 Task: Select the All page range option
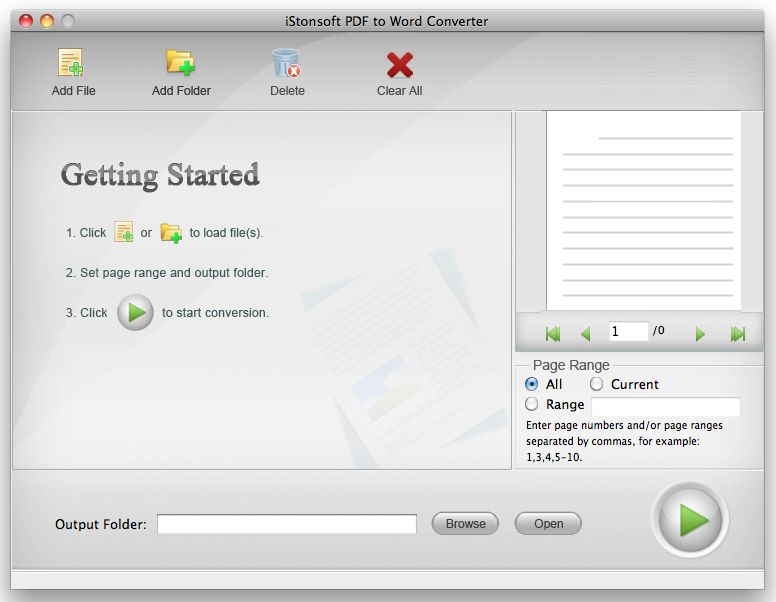(x=532, y=384)
